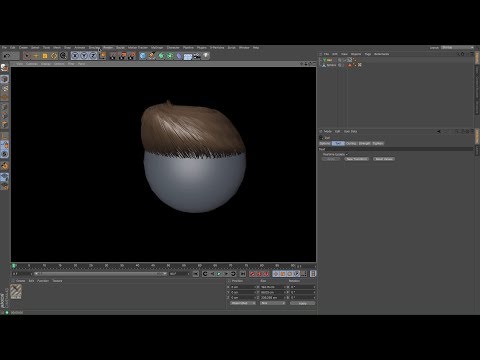Open the Attribute Manager Mode menu
Screen dimensions: 480x360
tap(328, 131)
